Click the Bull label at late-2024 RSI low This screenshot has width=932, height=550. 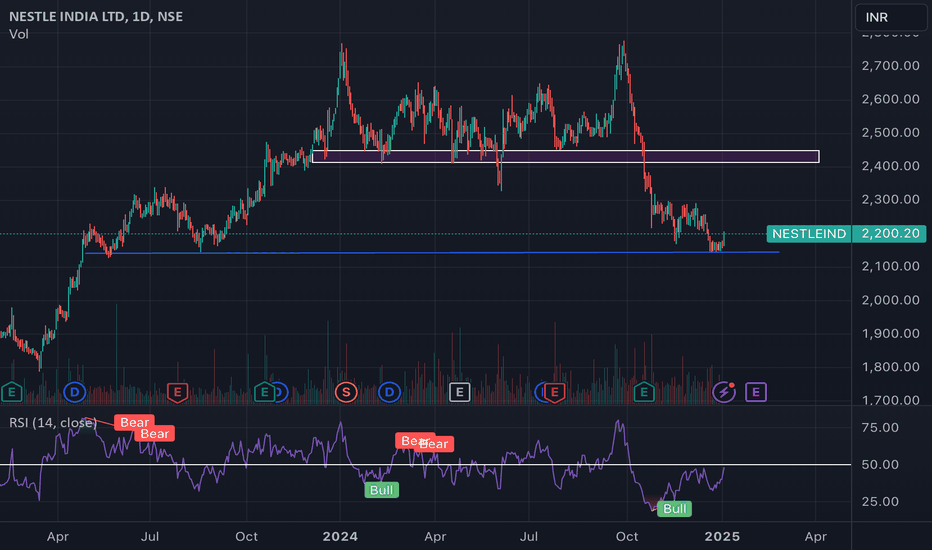coord(675,508)
